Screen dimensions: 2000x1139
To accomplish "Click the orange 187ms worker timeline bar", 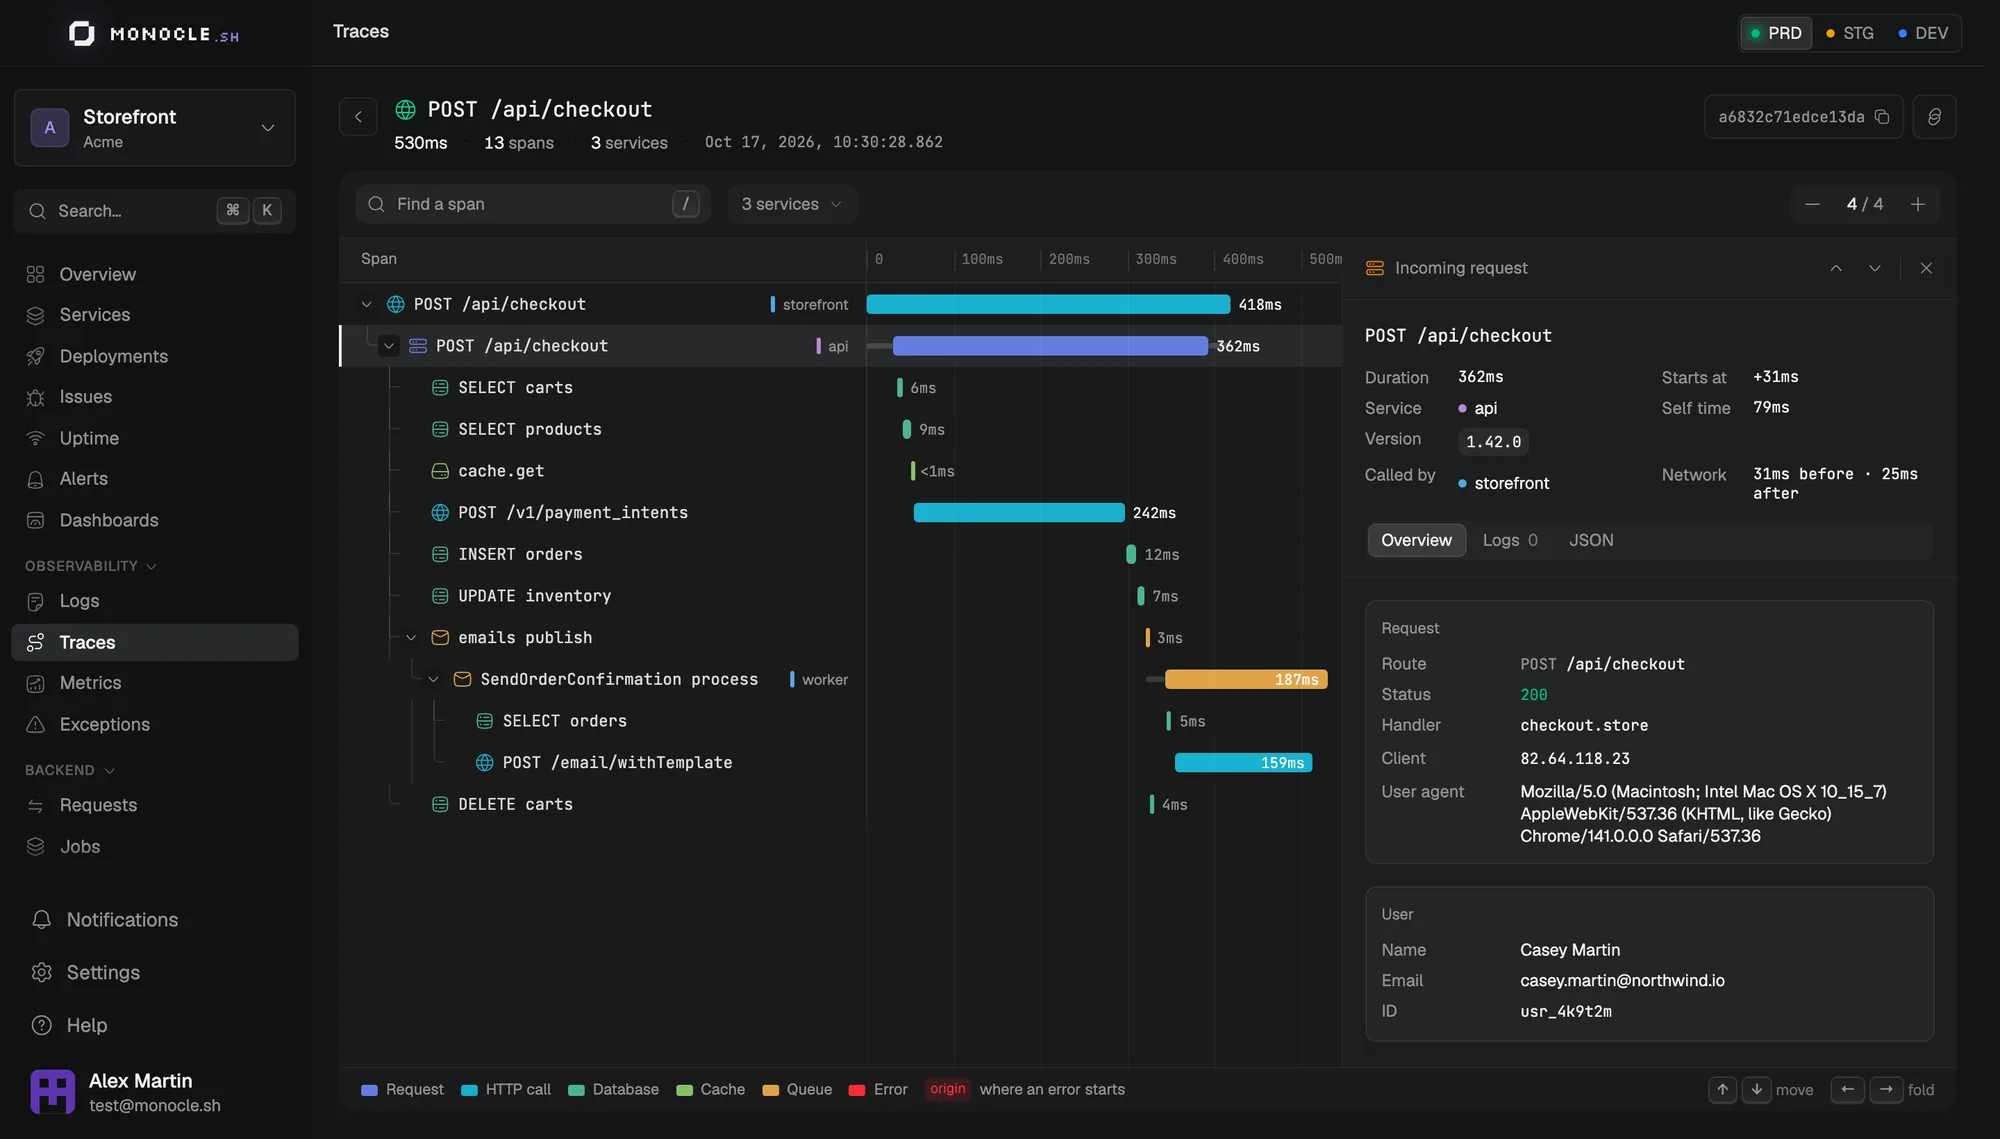I will click(1246, 679).
